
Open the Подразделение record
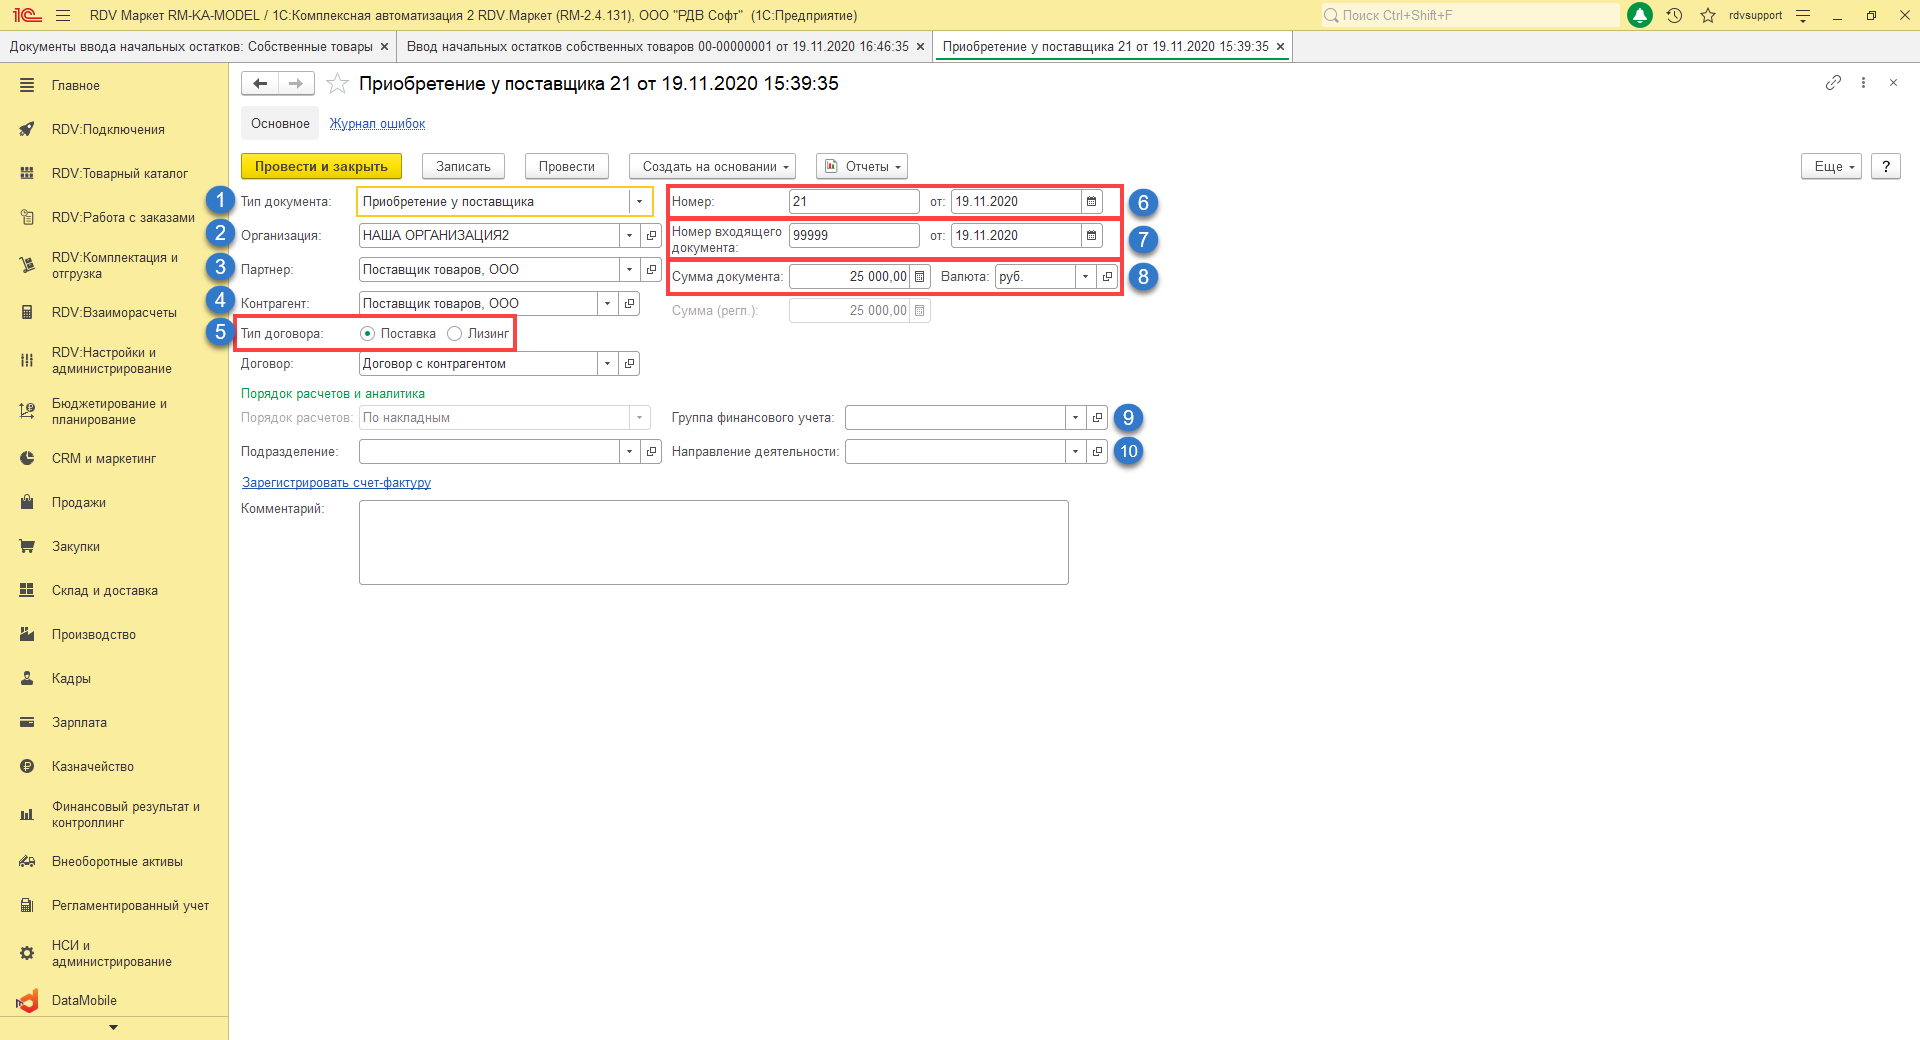pyautogui.click(x=651, y=452)
